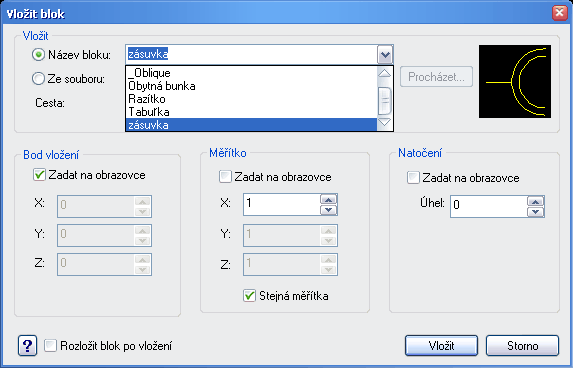Increase Úhel value with up arrow

(536, 201)
